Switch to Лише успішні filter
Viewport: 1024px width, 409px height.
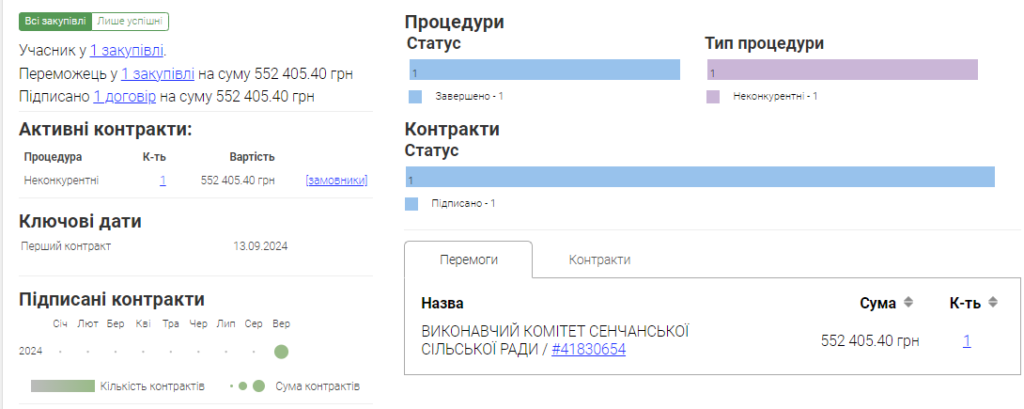click(130, 22)
